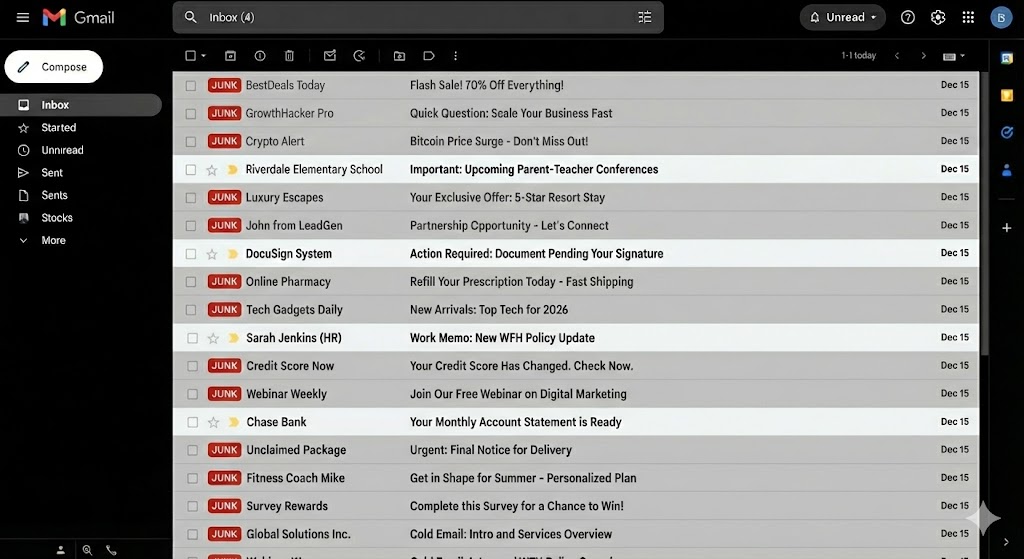The height and width of the screenshot is (559, 1024).
Task: Open the account avatar
Action: coord(1001,18)
